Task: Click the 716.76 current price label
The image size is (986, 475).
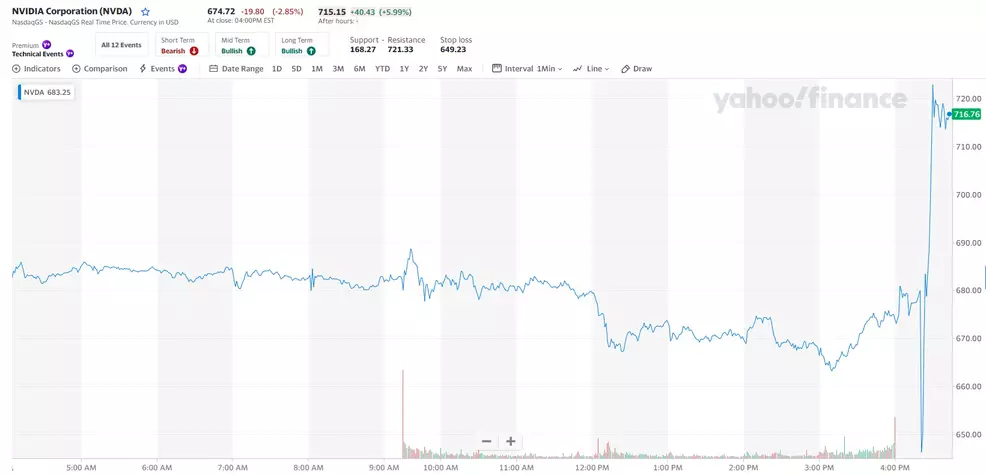Action: (x=966, y=115)
